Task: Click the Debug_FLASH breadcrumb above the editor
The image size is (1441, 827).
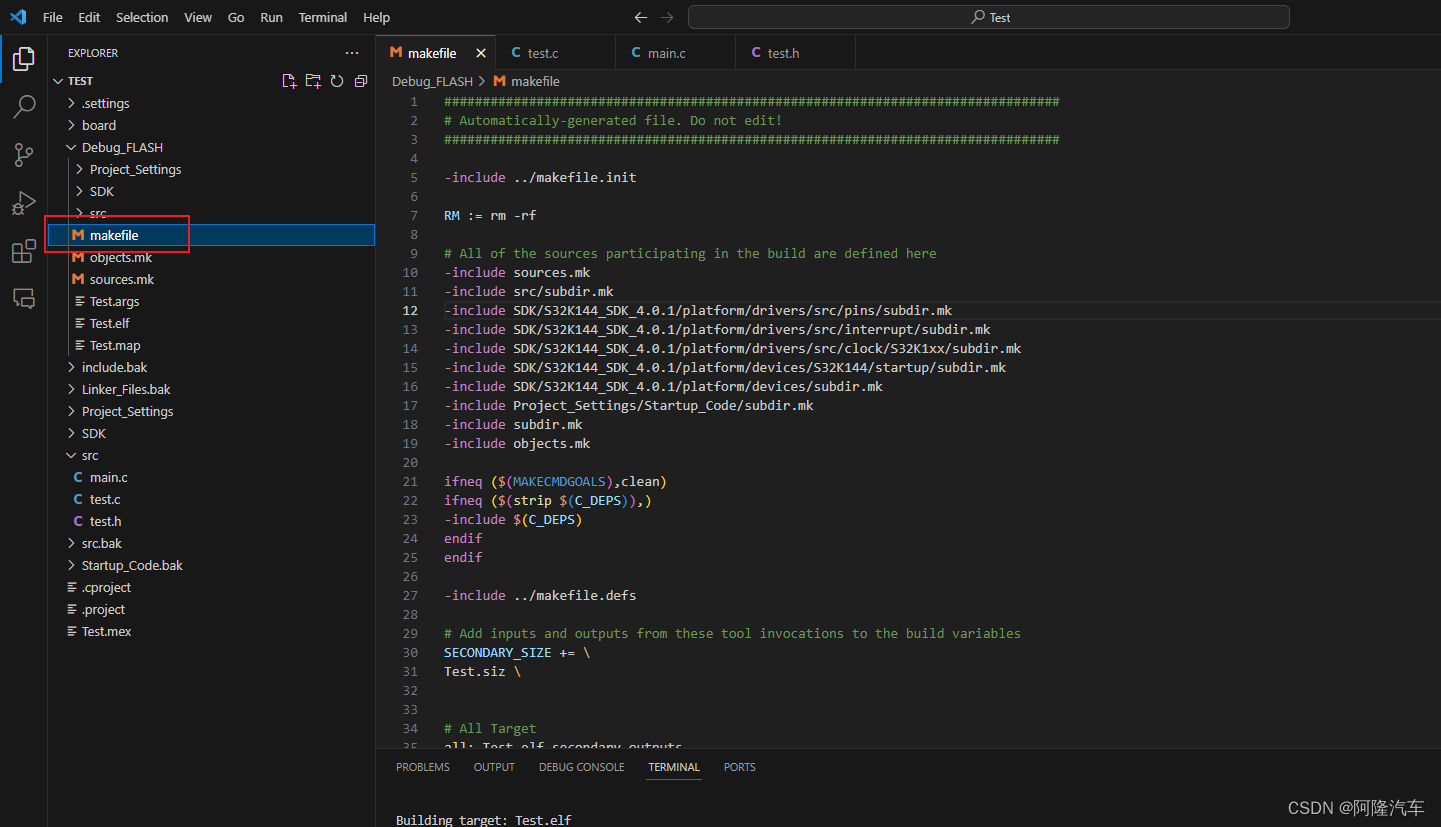Action: click(x=432, y=81)
